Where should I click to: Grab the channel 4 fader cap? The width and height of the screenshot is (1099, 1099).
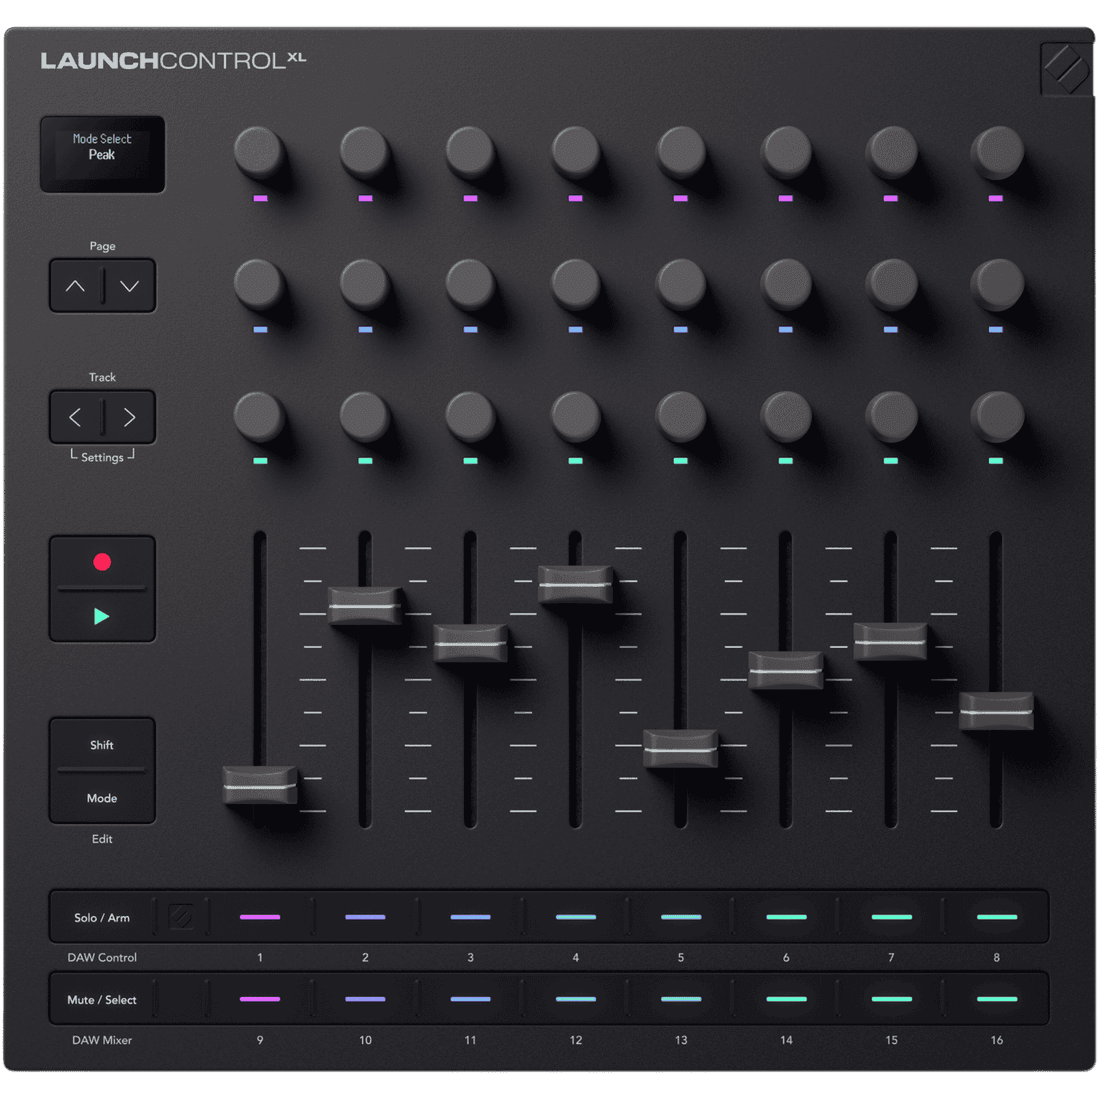click(x=575, y=585)
